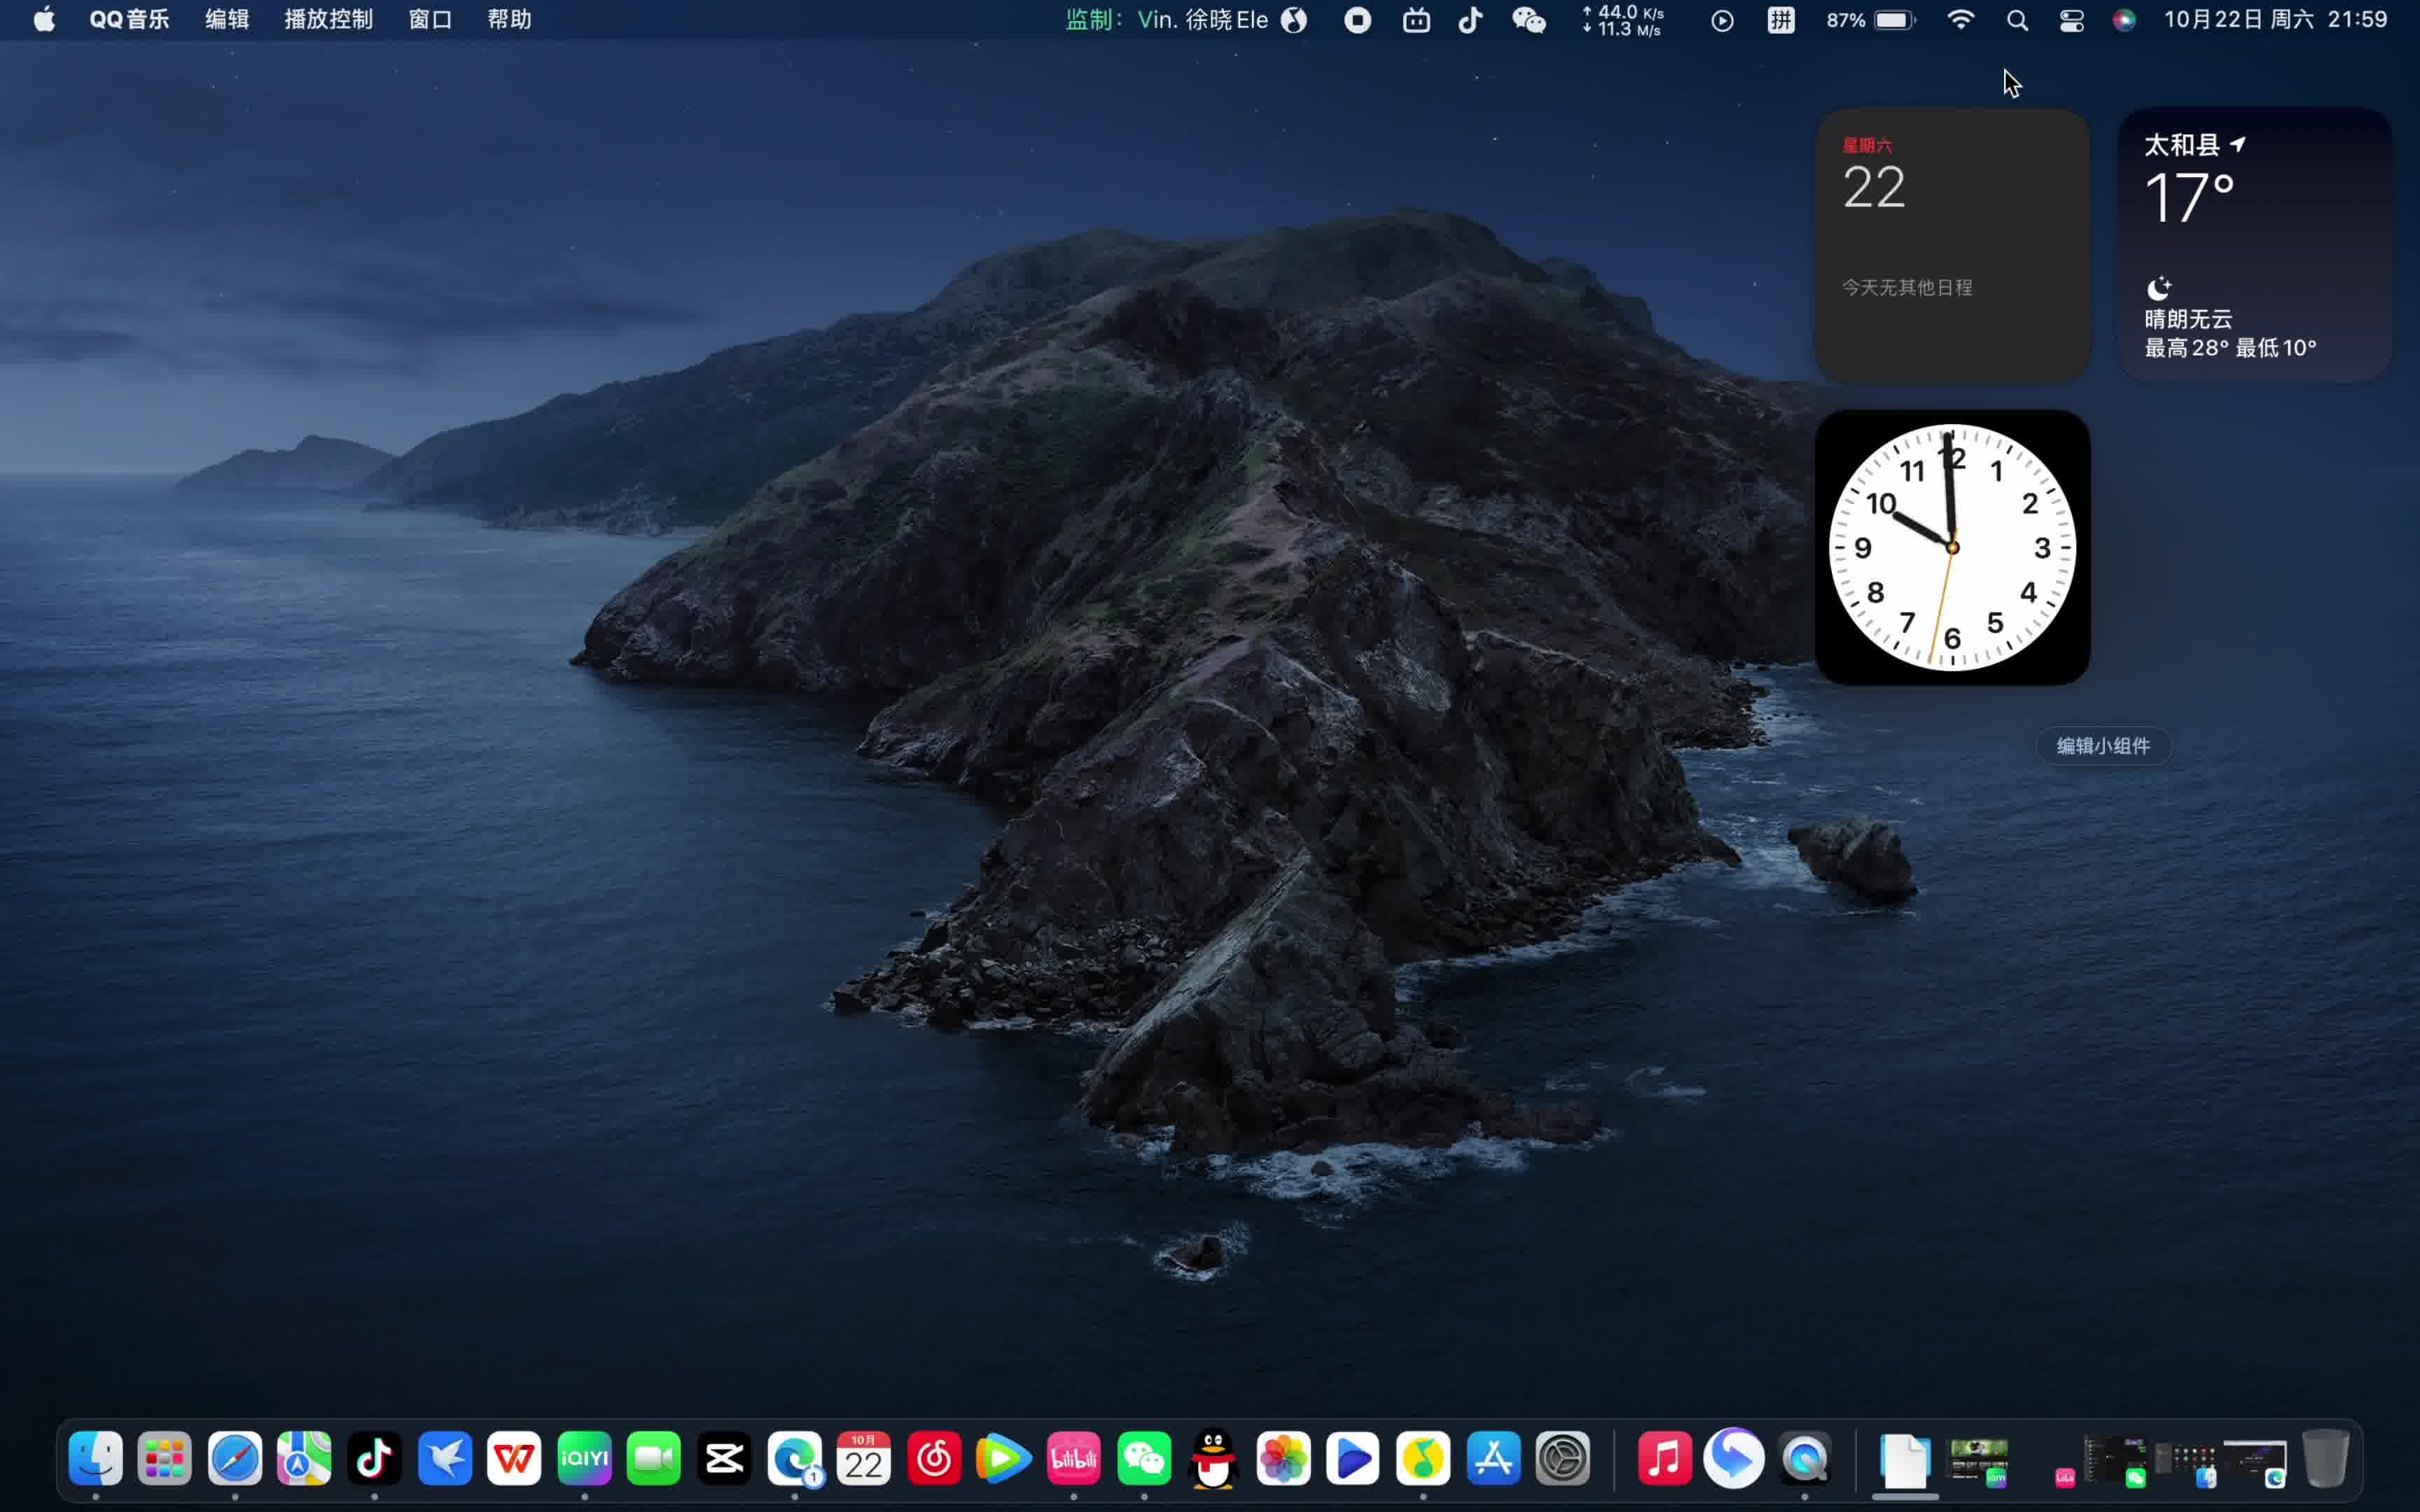
Task: Launch WPS Office from the Dock
Action: tap(514, 1459)
